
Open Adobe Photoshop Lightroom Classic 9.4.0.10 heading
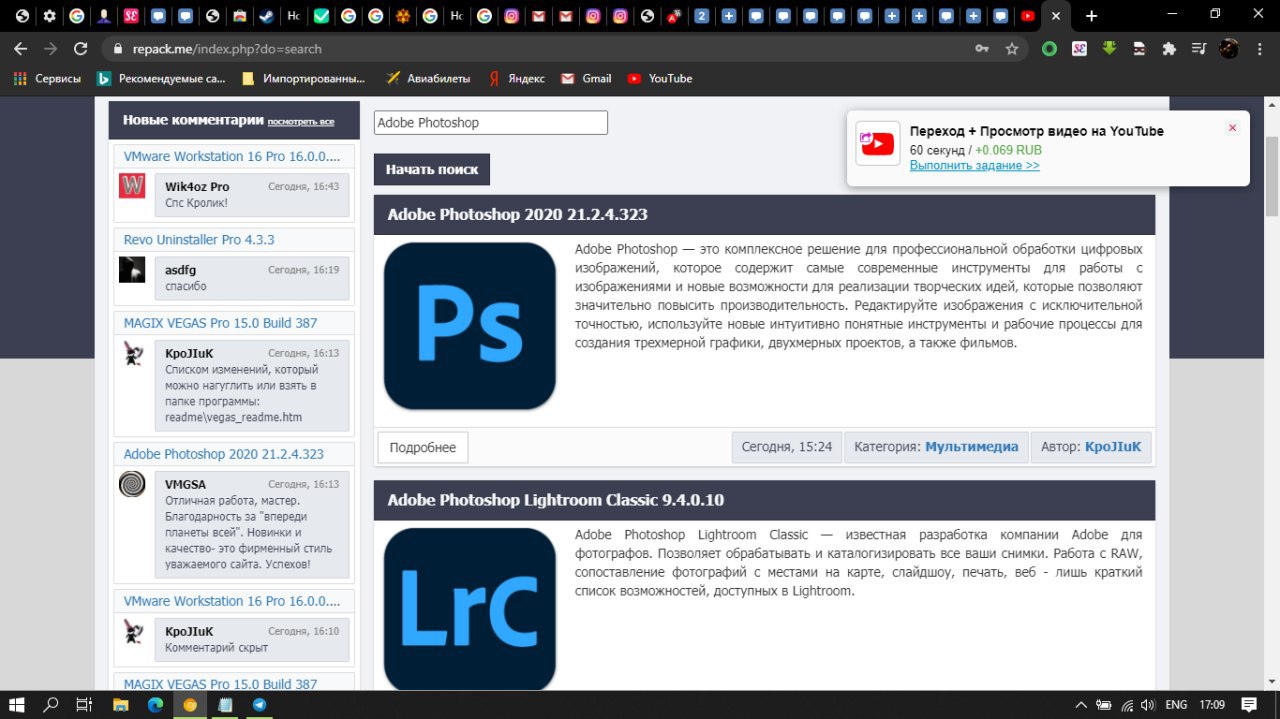556,500
